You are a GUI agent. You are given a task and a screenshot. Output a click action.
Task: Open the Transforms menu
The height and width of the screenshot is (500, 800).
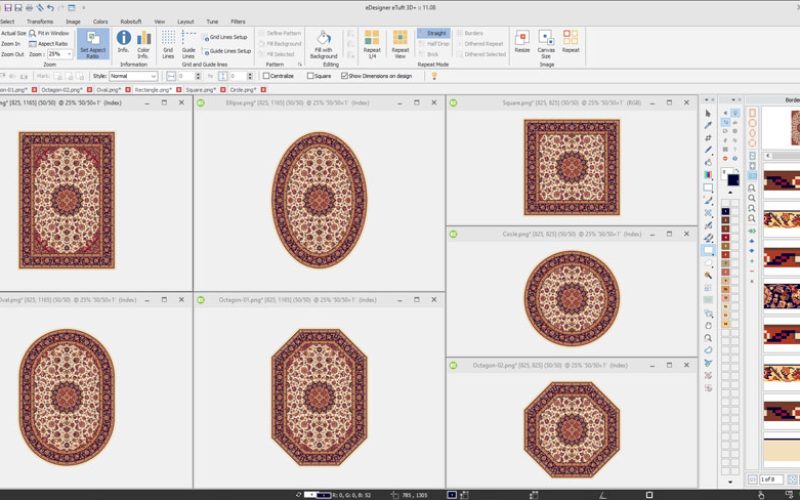coord(40,20)
